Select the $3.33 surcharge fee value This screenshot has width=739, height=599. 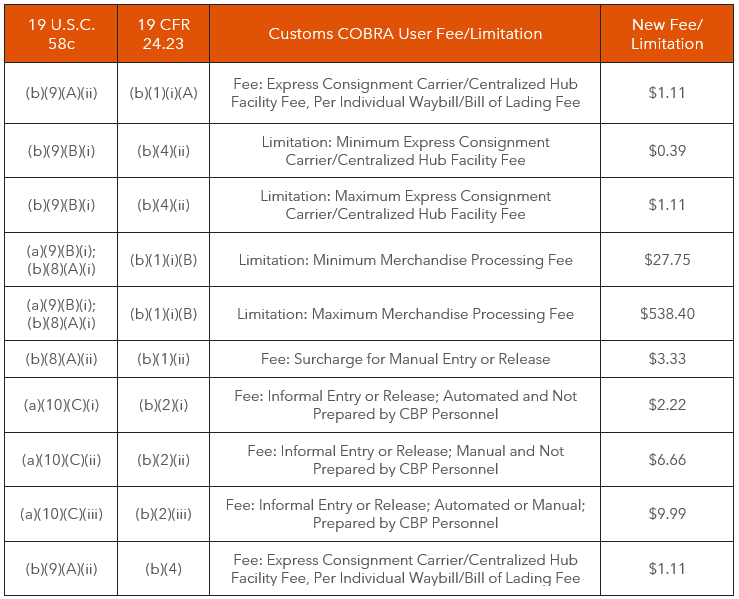pos(667,359)
